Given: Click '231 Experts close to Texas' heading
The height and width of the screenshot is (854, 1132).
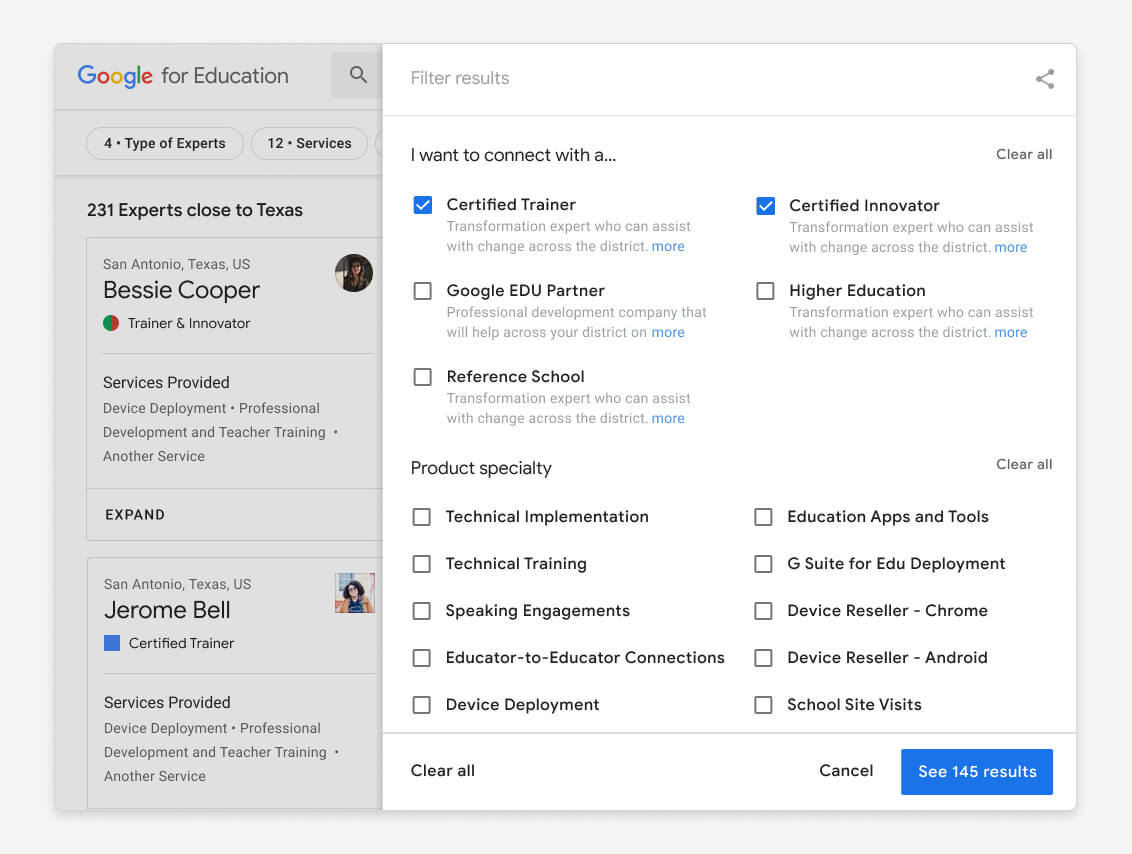Looking at the screenshot, I should [x=195, y=210].
